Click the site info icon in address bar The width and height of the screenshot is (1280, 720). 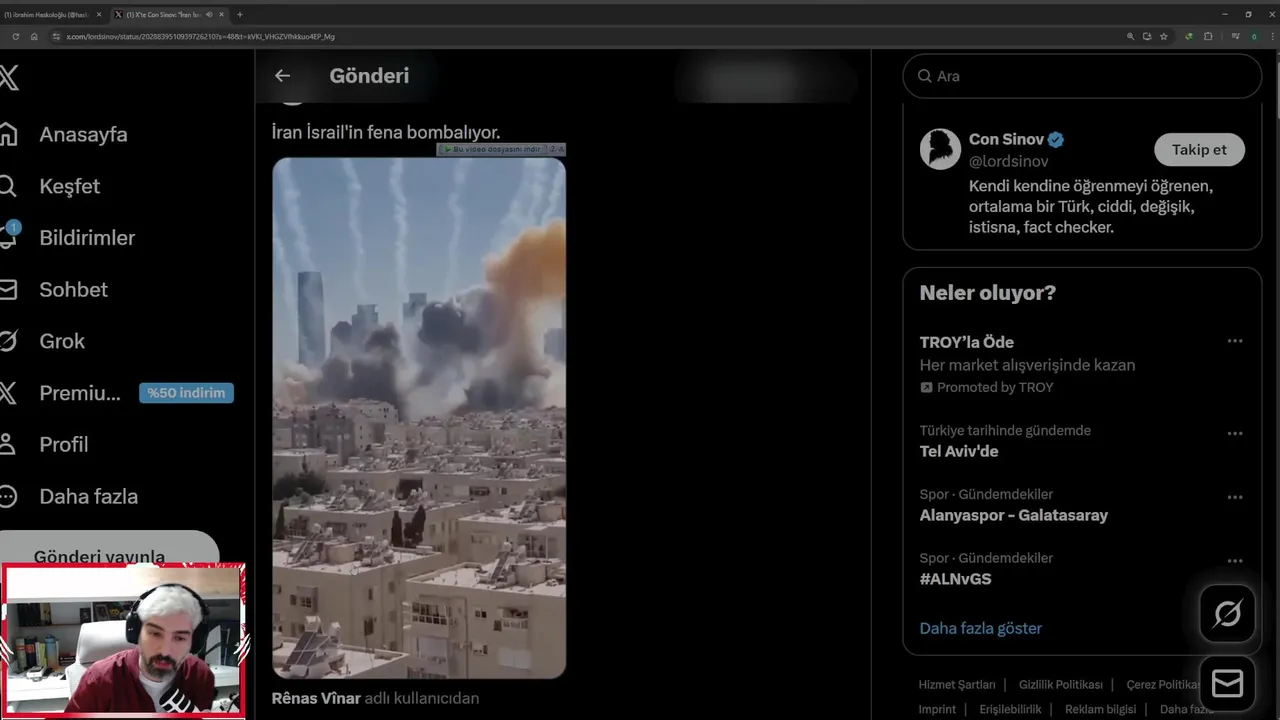(57, 36)
